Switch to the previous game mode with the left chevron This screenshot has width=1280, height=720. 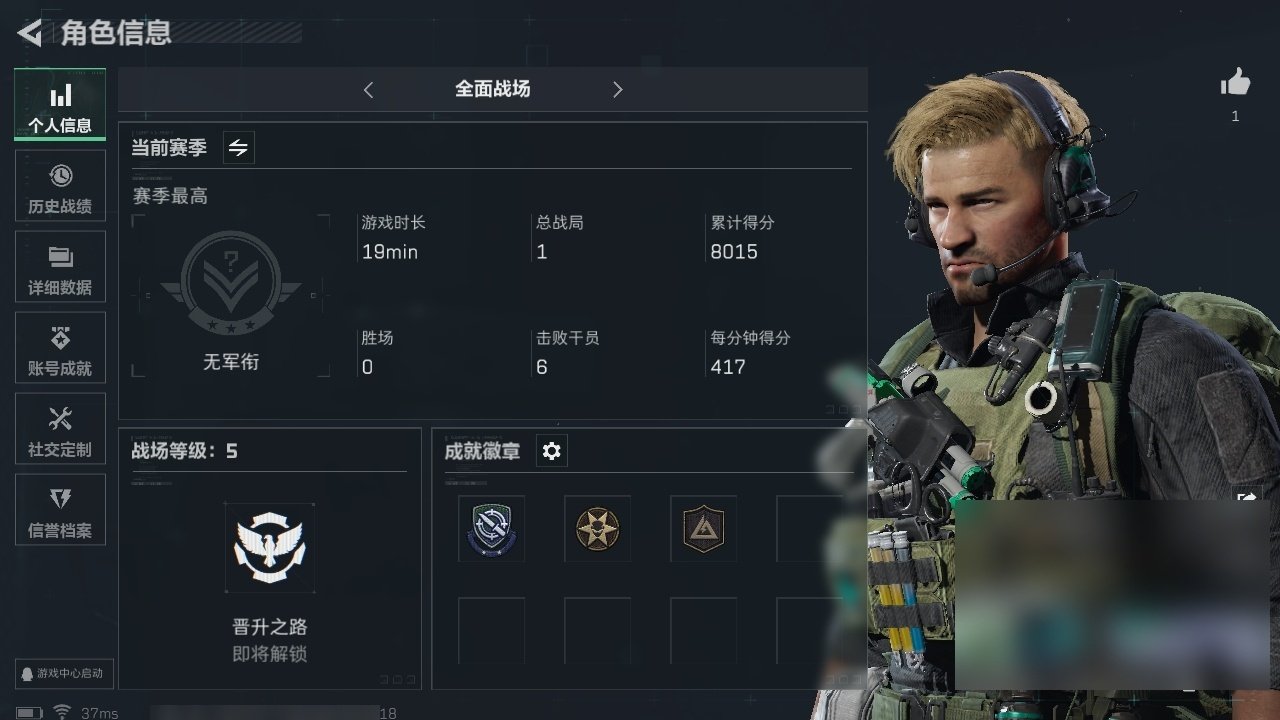pos(368,90)
